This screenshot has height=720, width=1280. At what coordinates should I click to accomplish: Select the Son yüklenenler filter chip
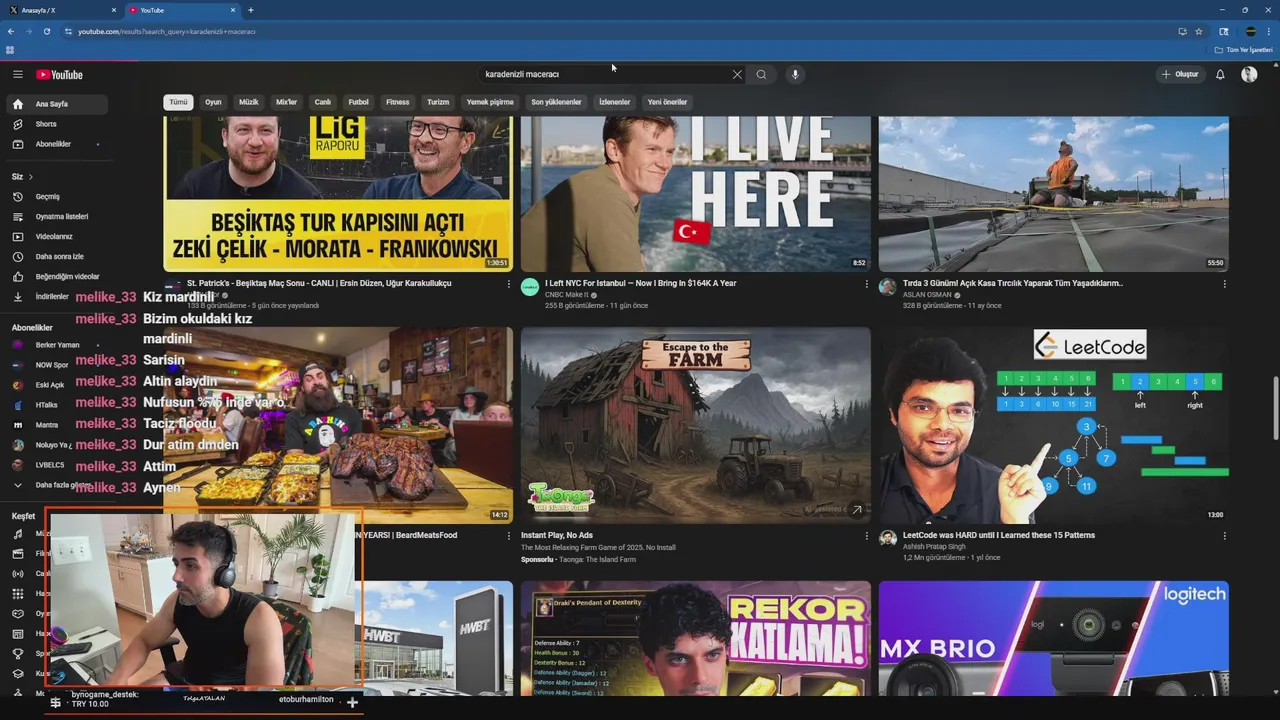click(x=556, y=102)
